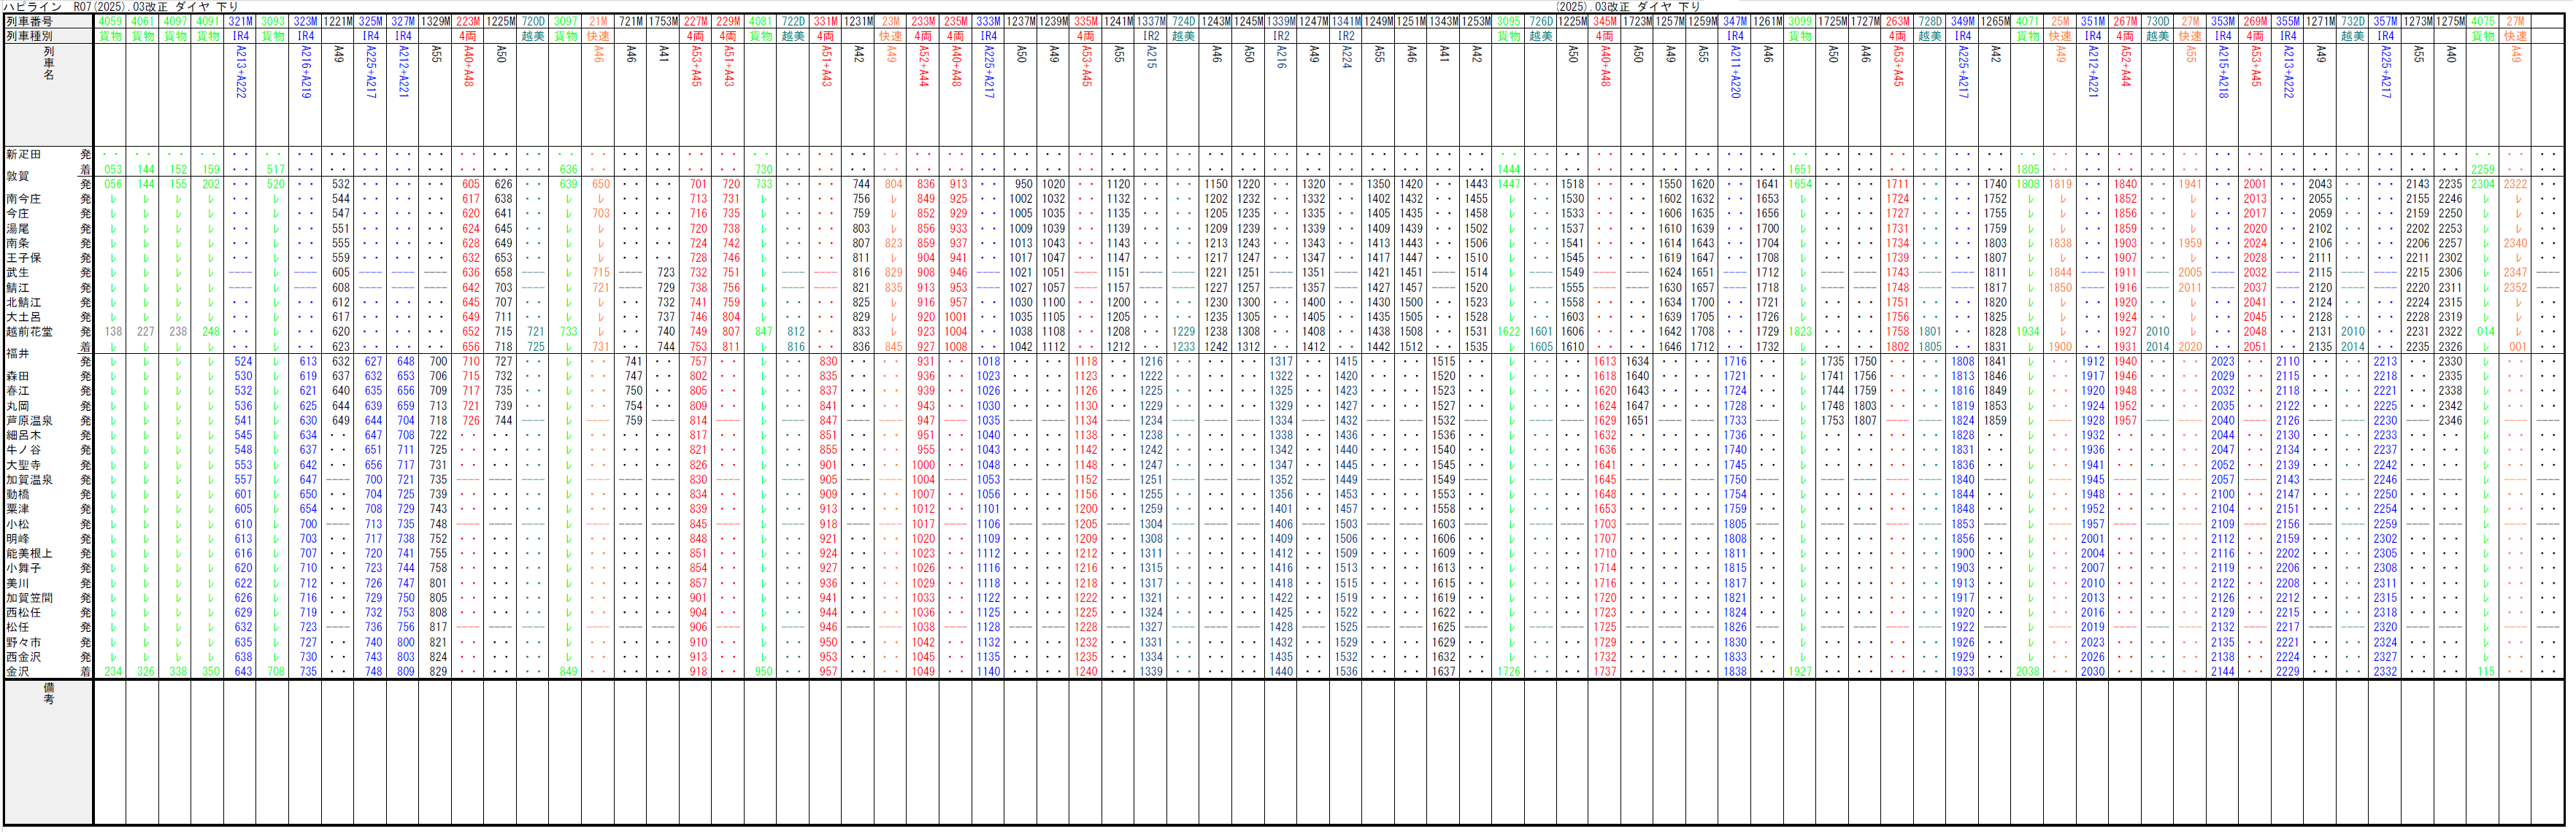The height and width of the screenshot is (834, 2576).
Task: Click the 新疋田 station name
Action: click(x=23, y=155)
